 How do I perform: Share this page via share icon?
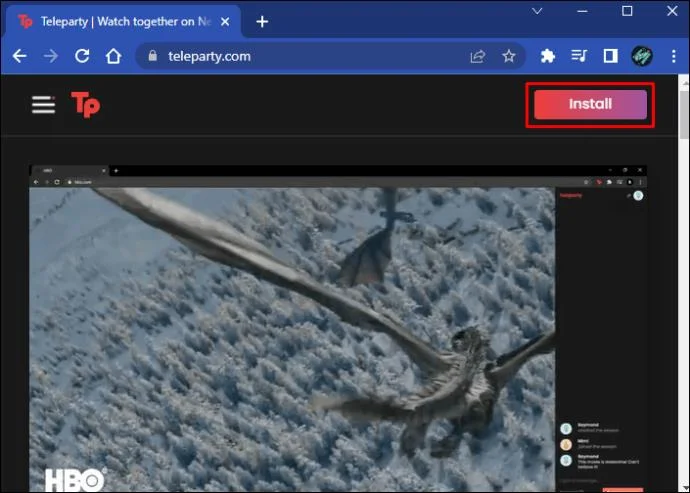click(477, 56)
